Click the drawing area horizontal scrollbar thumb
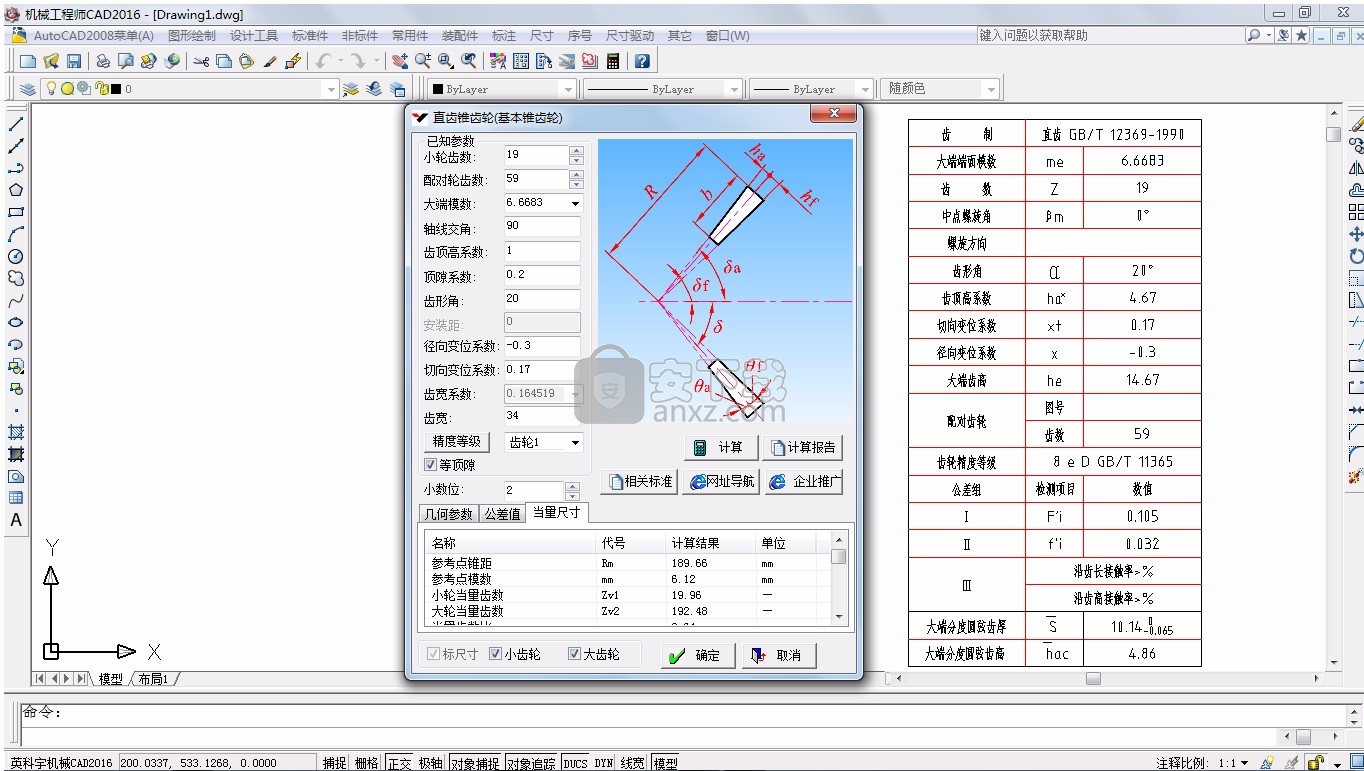The width and height of the screenshot is (1364, 771). pos(1093,678)
